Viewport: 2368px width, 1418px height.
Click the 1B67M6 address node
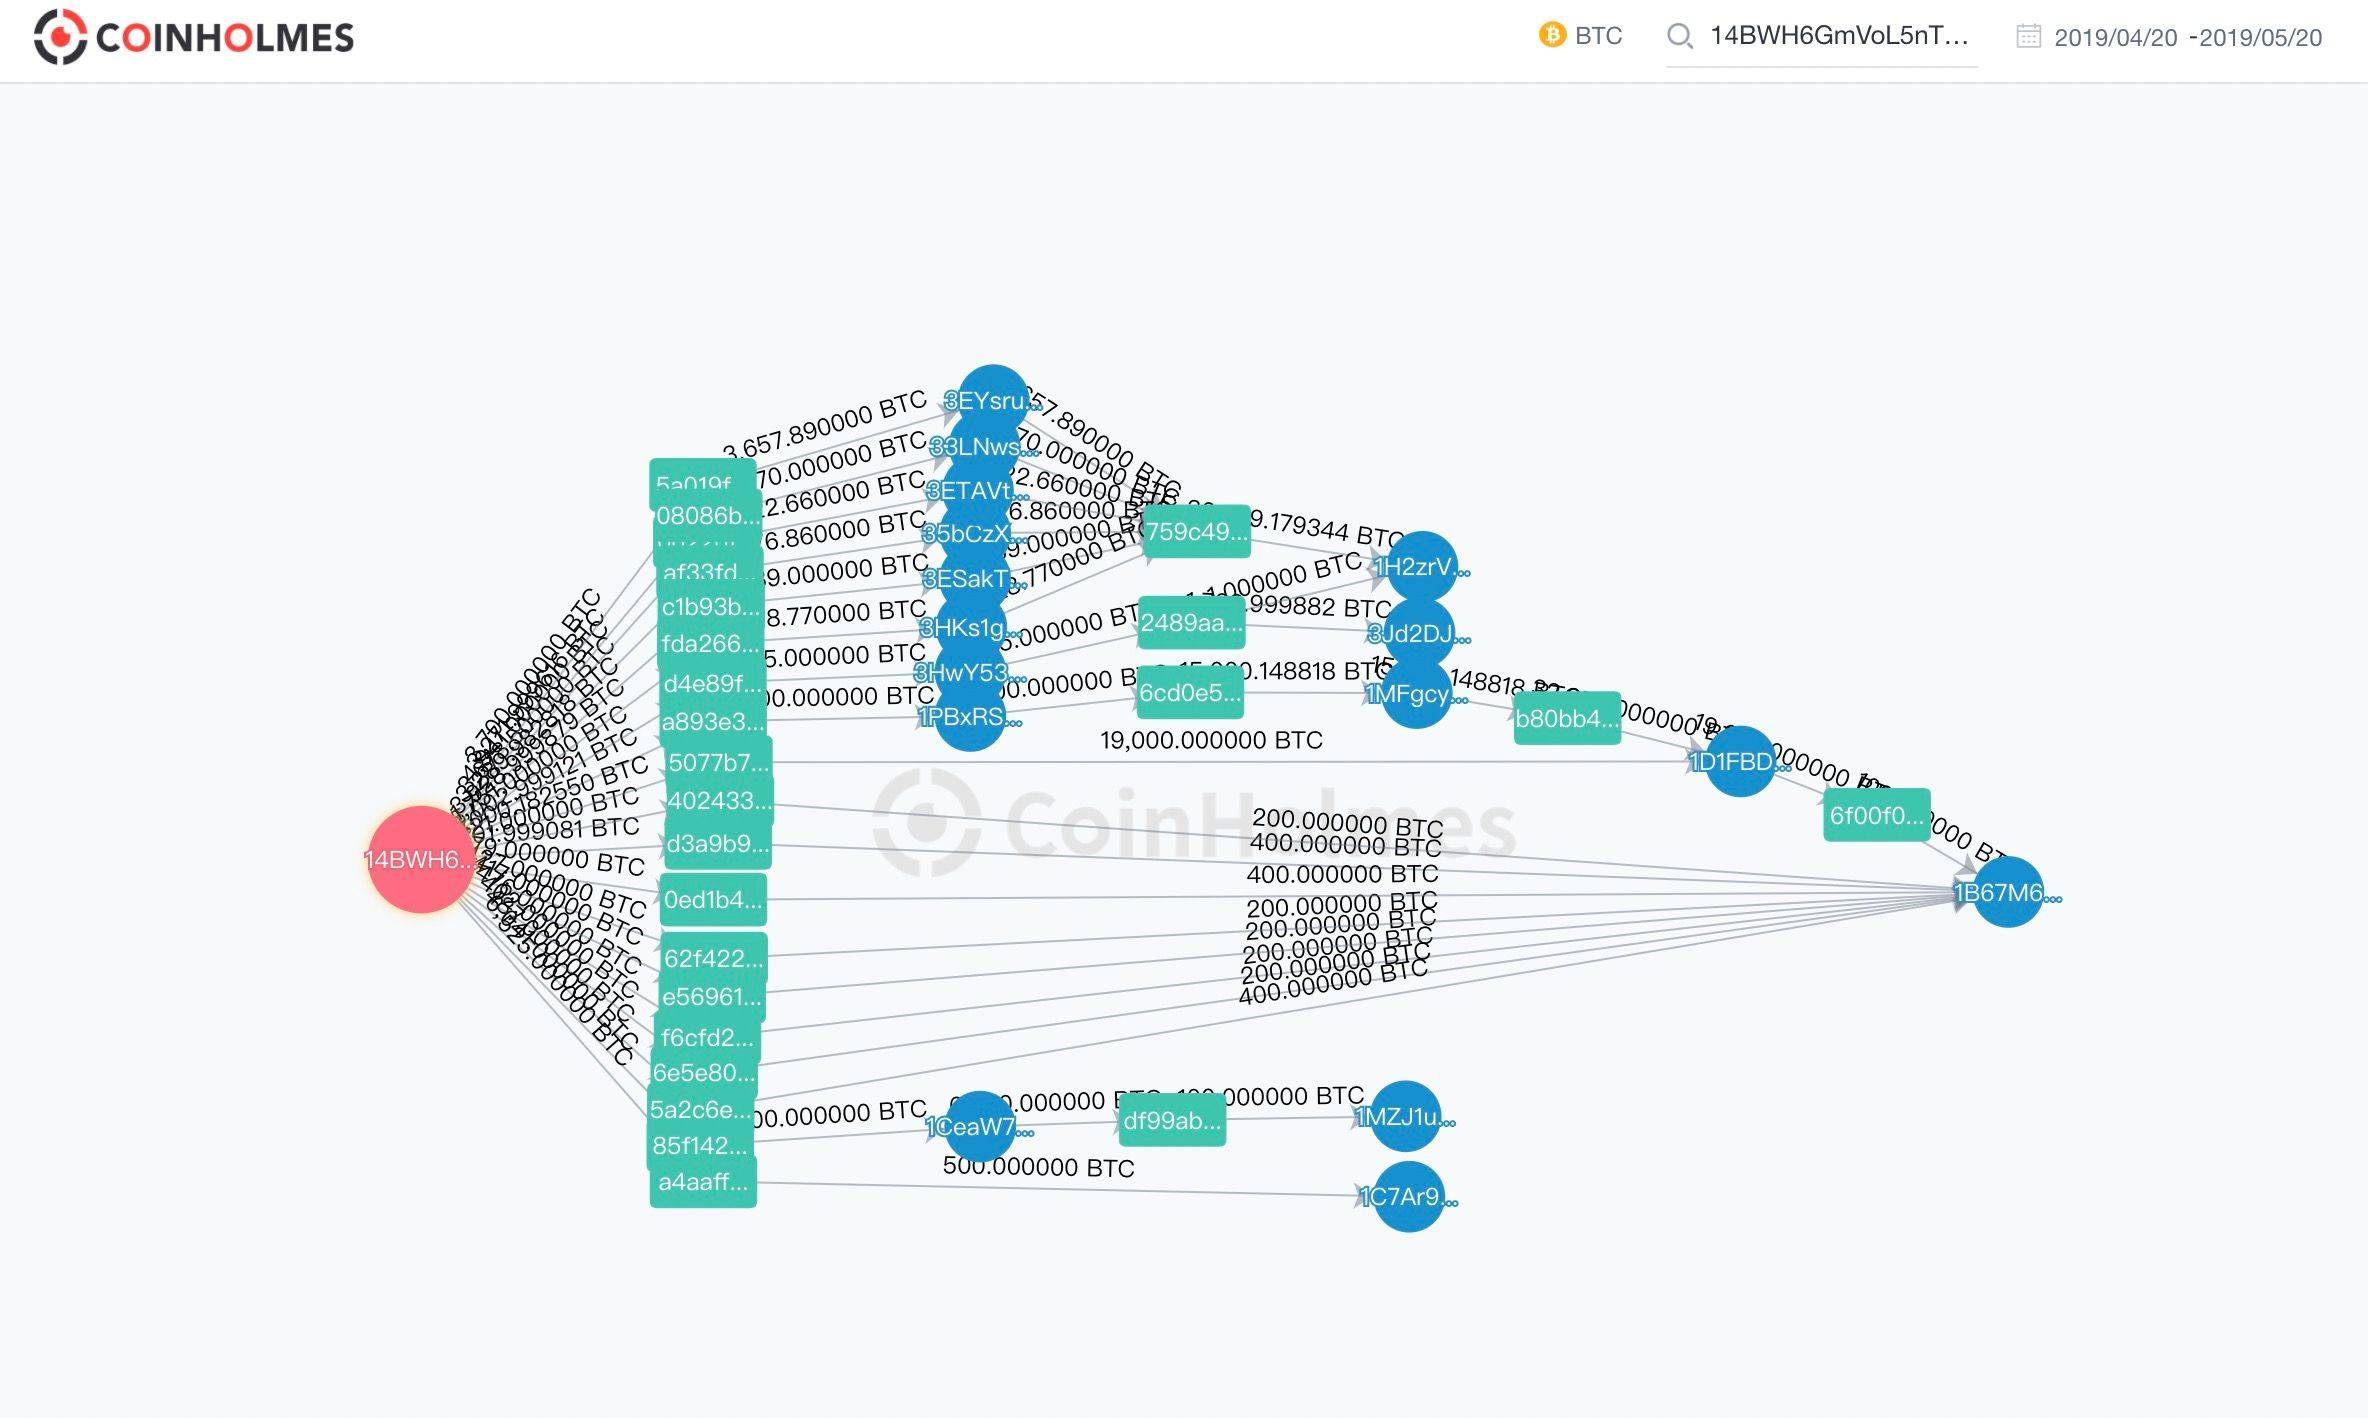click(x=2007, y=892)
